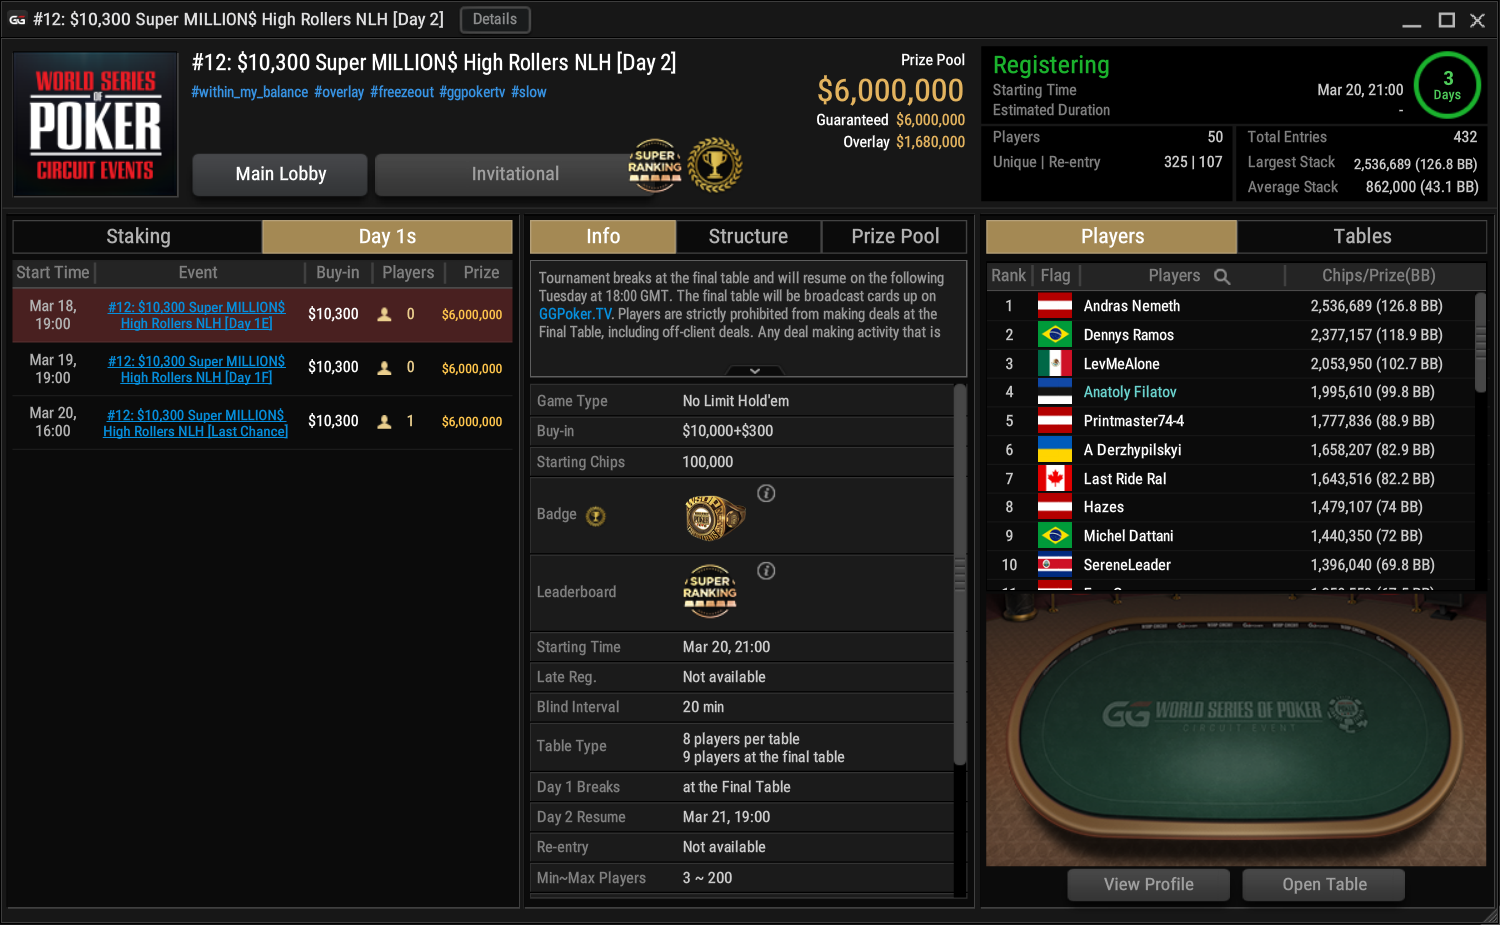Click the View Profile button
The height and width of the screenshot is (925, 1500).
1149,885
